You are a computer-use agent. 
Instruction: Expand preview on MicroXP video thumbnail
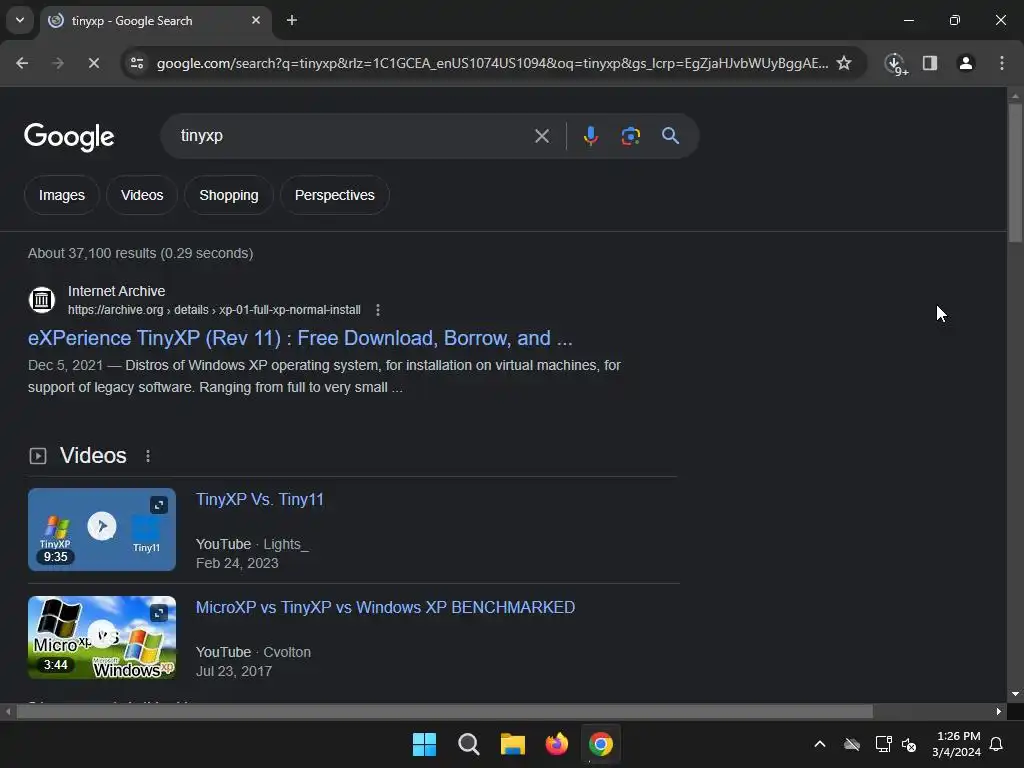point(159,613)
